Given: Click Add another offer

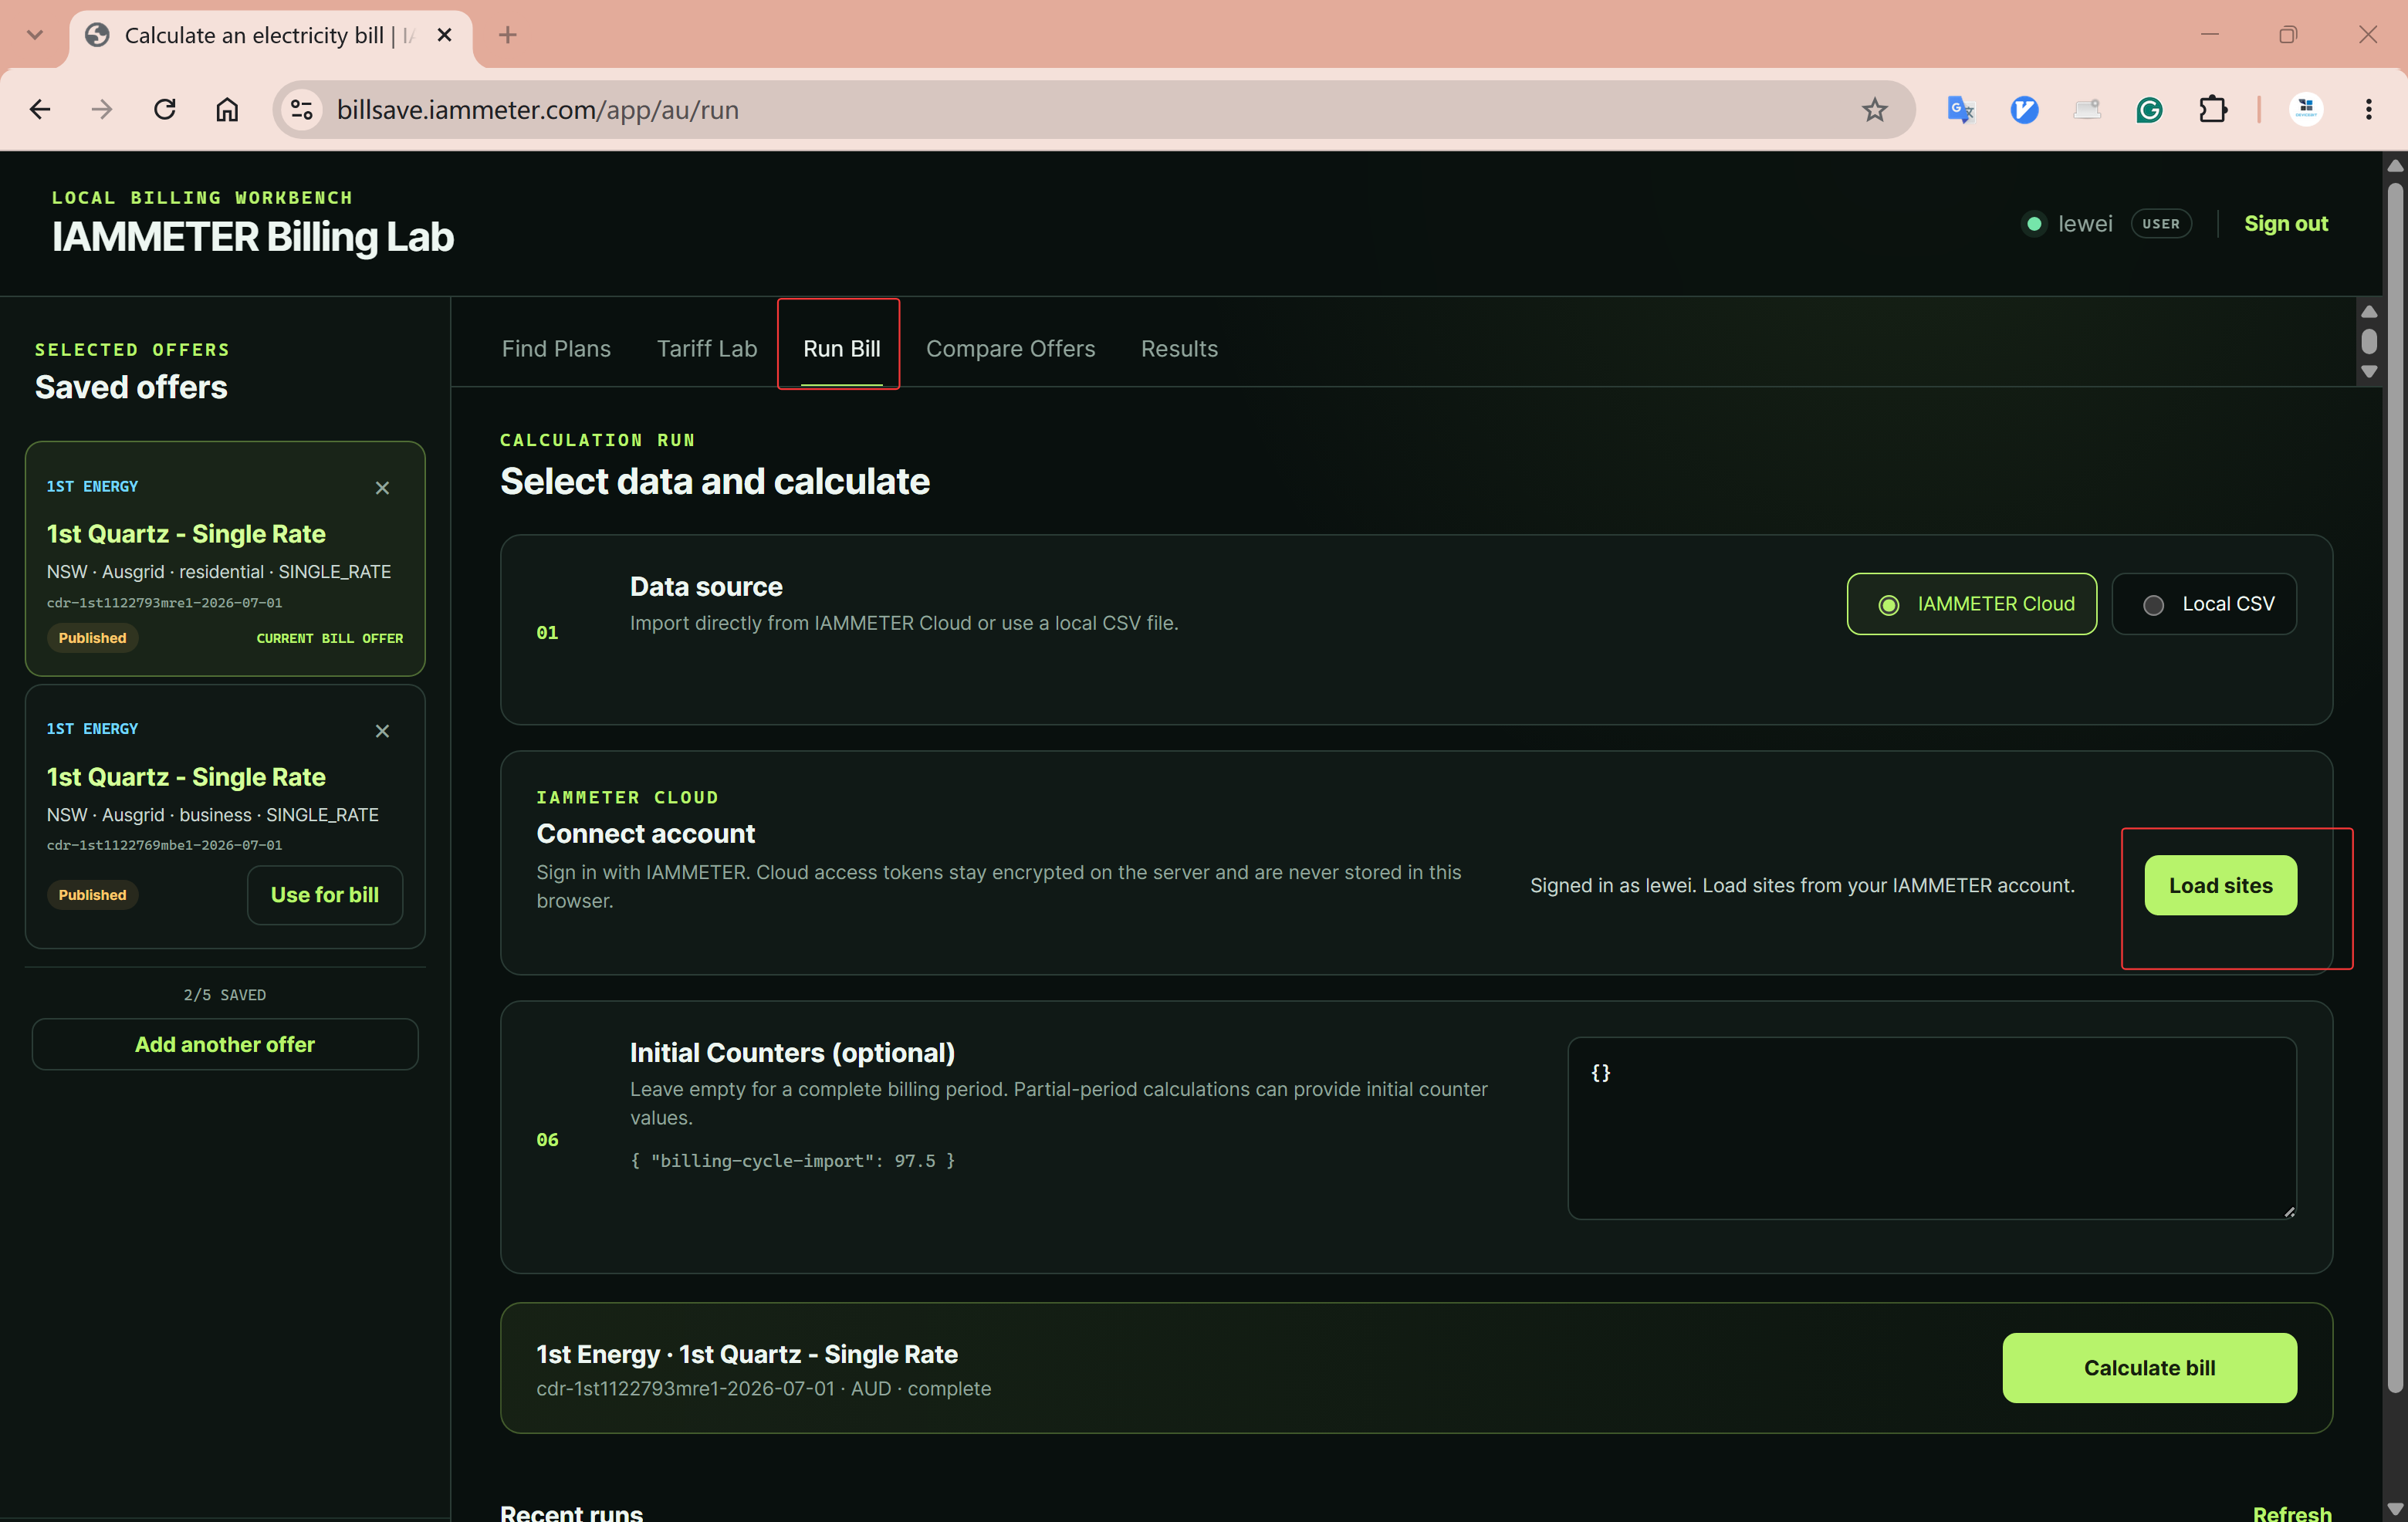Looking at the screenshot, I should [225, 1045].
